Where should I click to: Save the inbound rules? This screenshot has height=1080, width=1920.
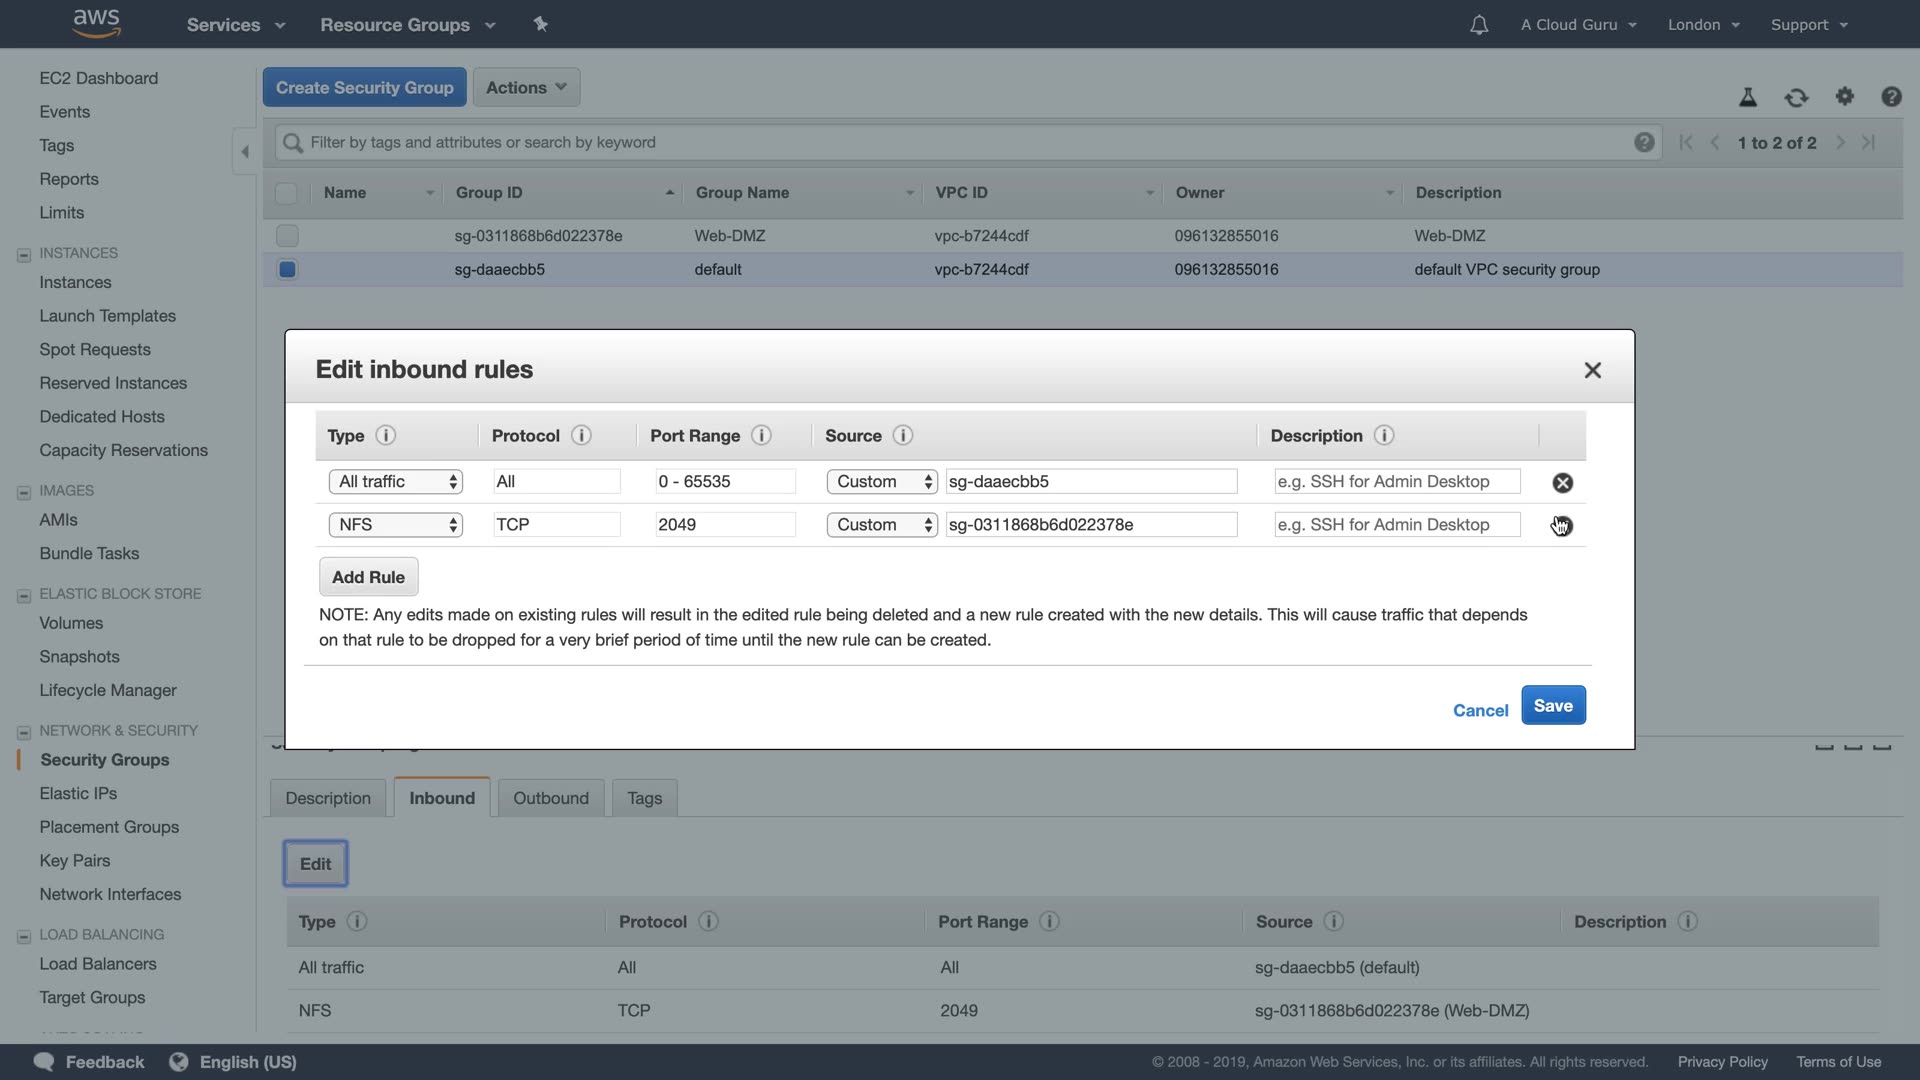pos(1552,706)
